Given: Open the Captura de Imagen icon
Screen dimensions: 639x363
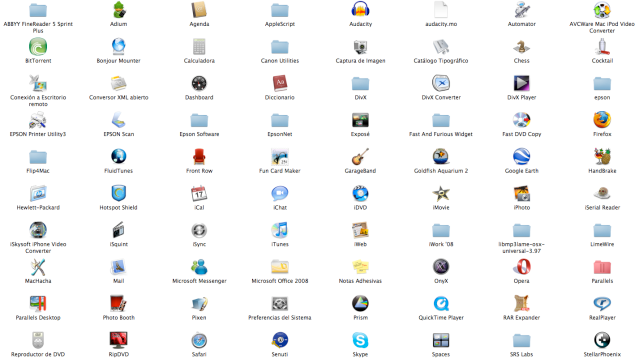Looking at the screenshot, I should click(x=360, y=46).
